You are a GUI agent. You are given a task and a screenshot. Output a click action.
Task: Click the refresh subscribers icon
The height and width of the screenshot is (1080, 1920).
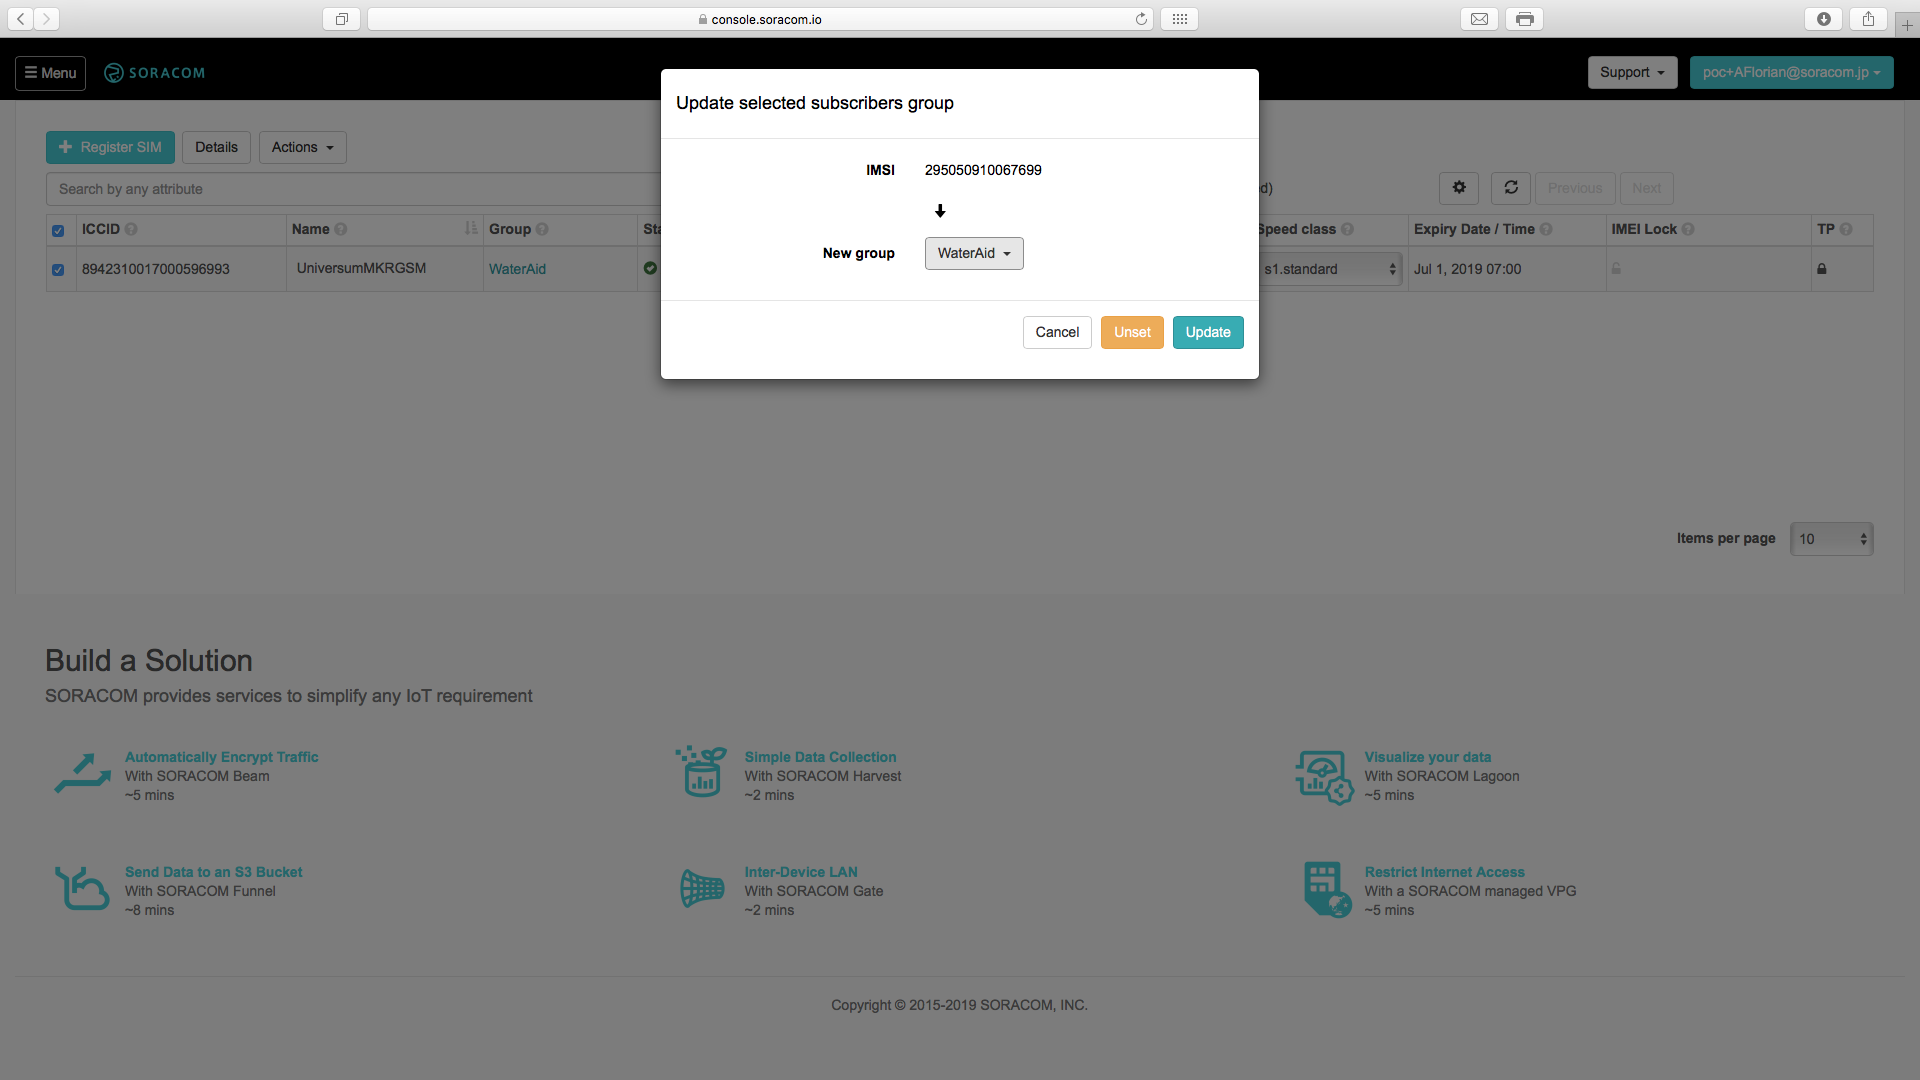coord(1511,188)
